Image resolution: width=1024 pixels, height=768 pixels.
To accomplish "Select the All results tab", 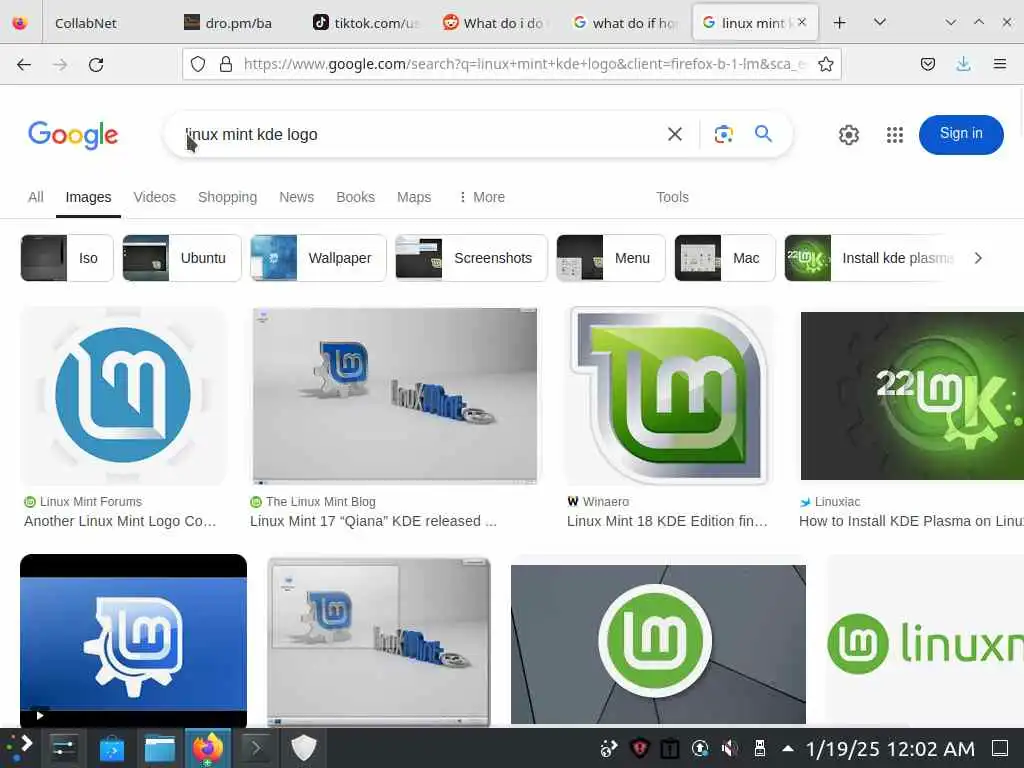I will tap(36, 197).
